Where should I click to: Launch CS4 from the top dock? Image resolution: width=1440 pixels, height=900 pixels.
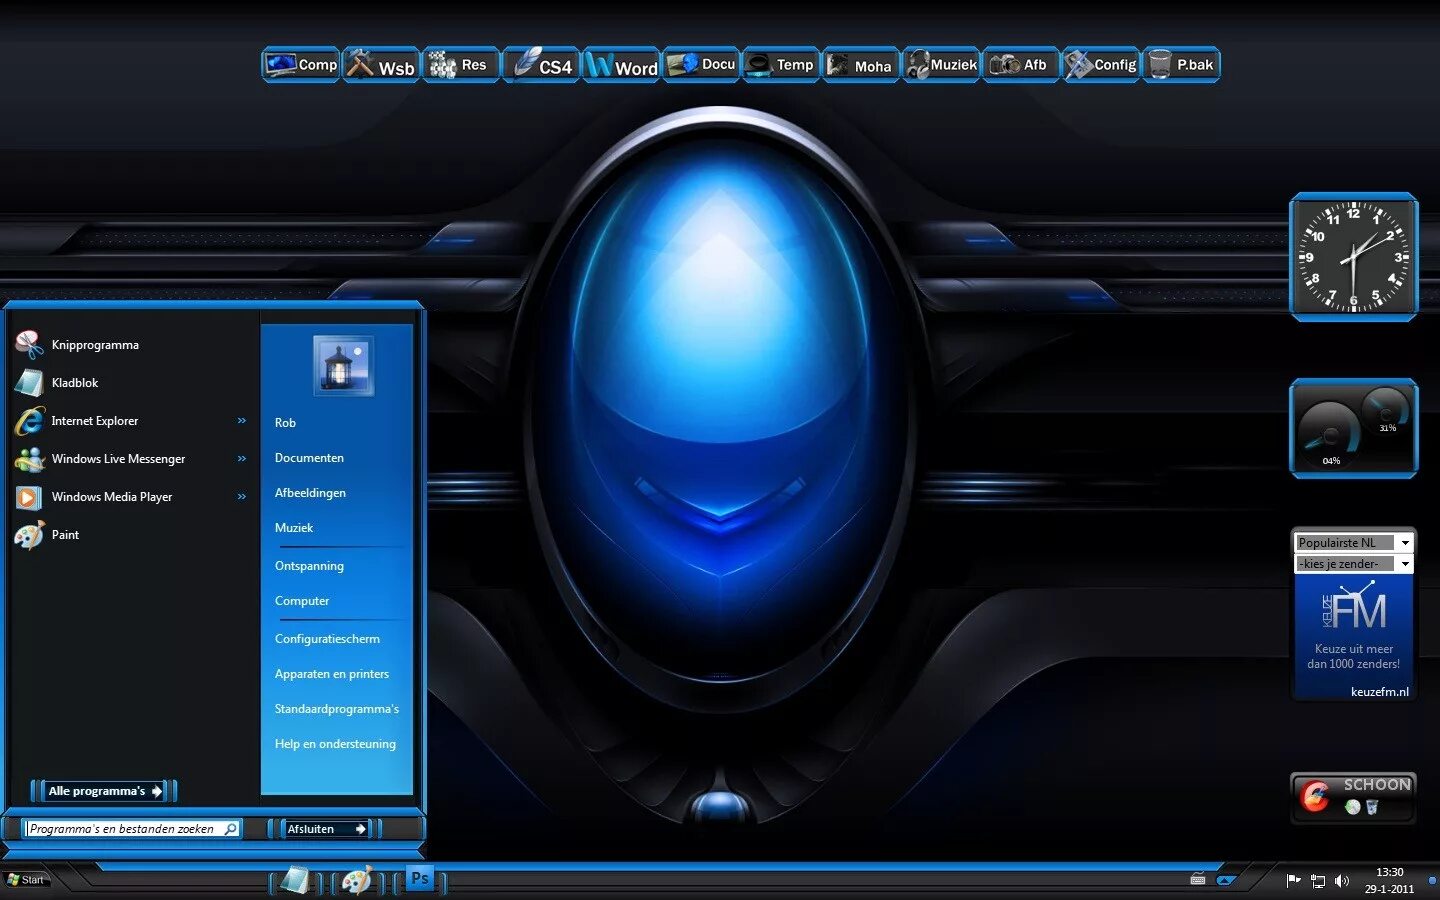tap(541, 65)
